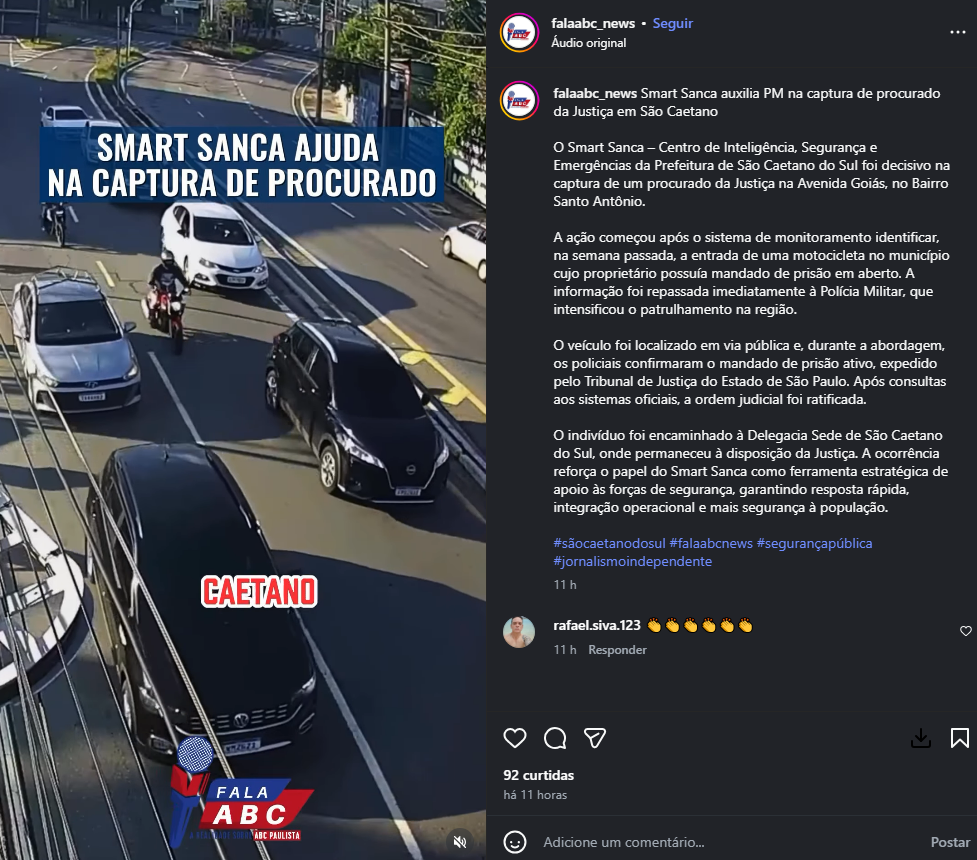Focus the Adicione um comentário field
This screenshot has width=977, height=860.
(729, 842)
